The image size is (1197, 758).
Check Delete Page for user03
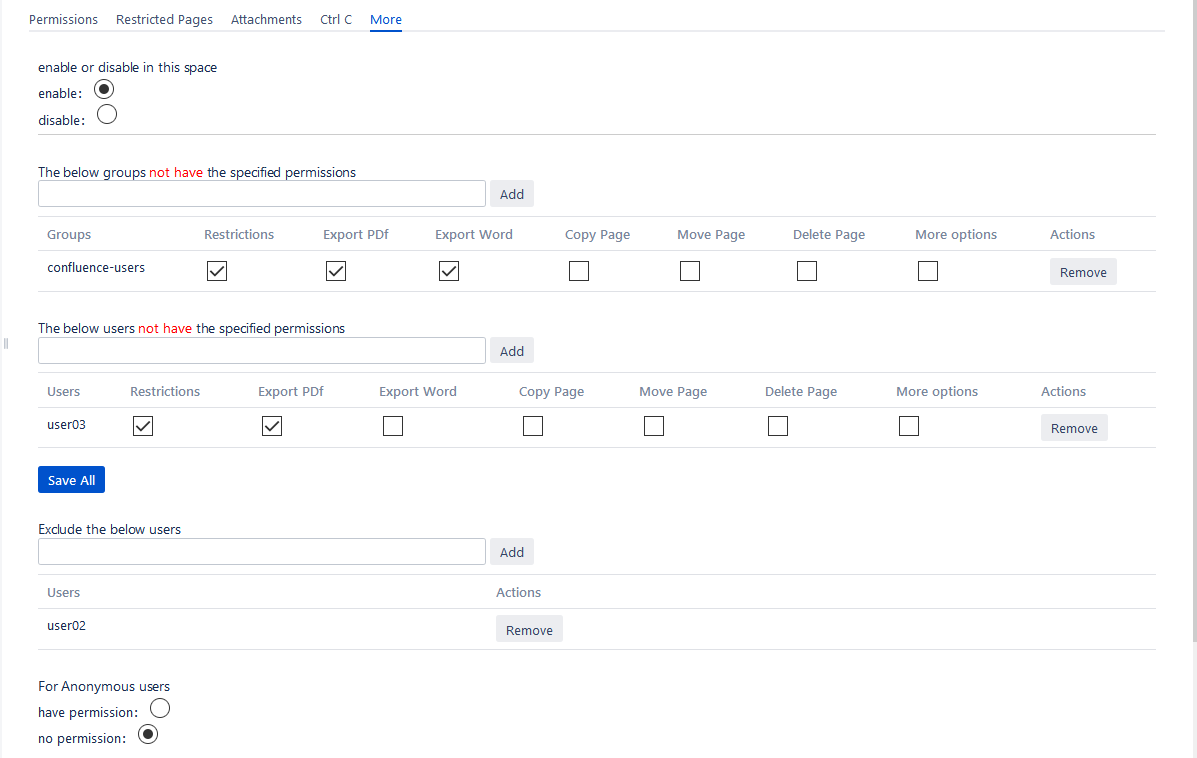tap(778, 426)
